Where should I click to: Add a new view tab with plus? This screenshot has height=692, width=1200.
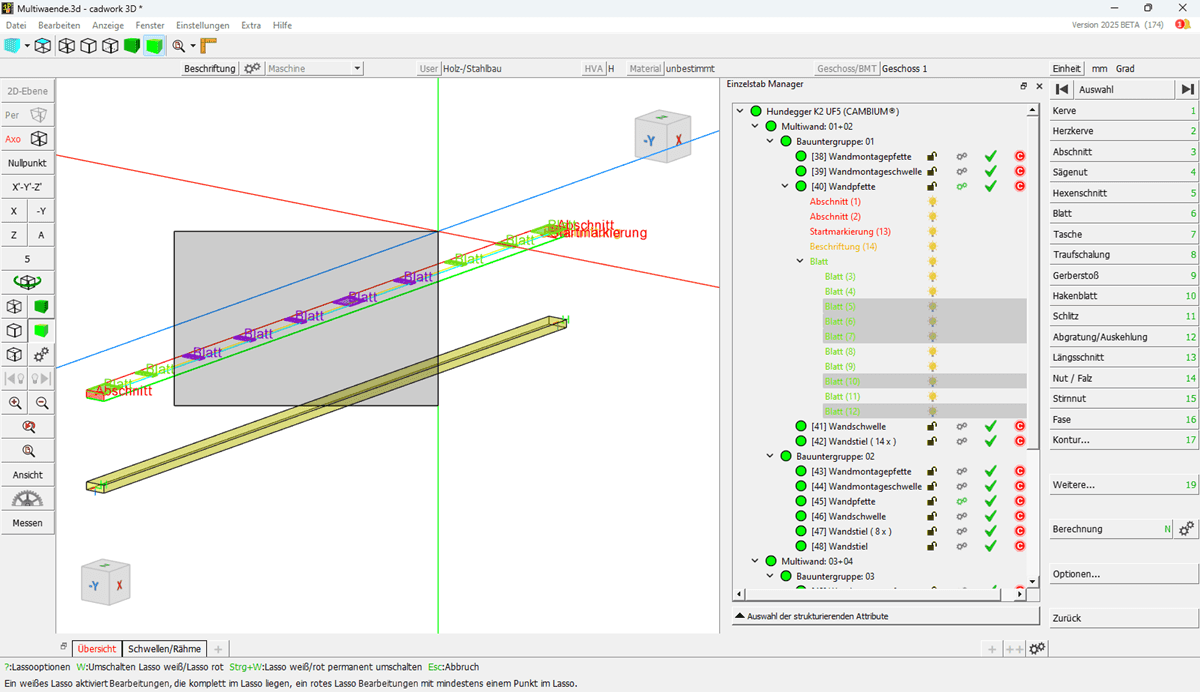pyautogui.click(x=218, y=649)
